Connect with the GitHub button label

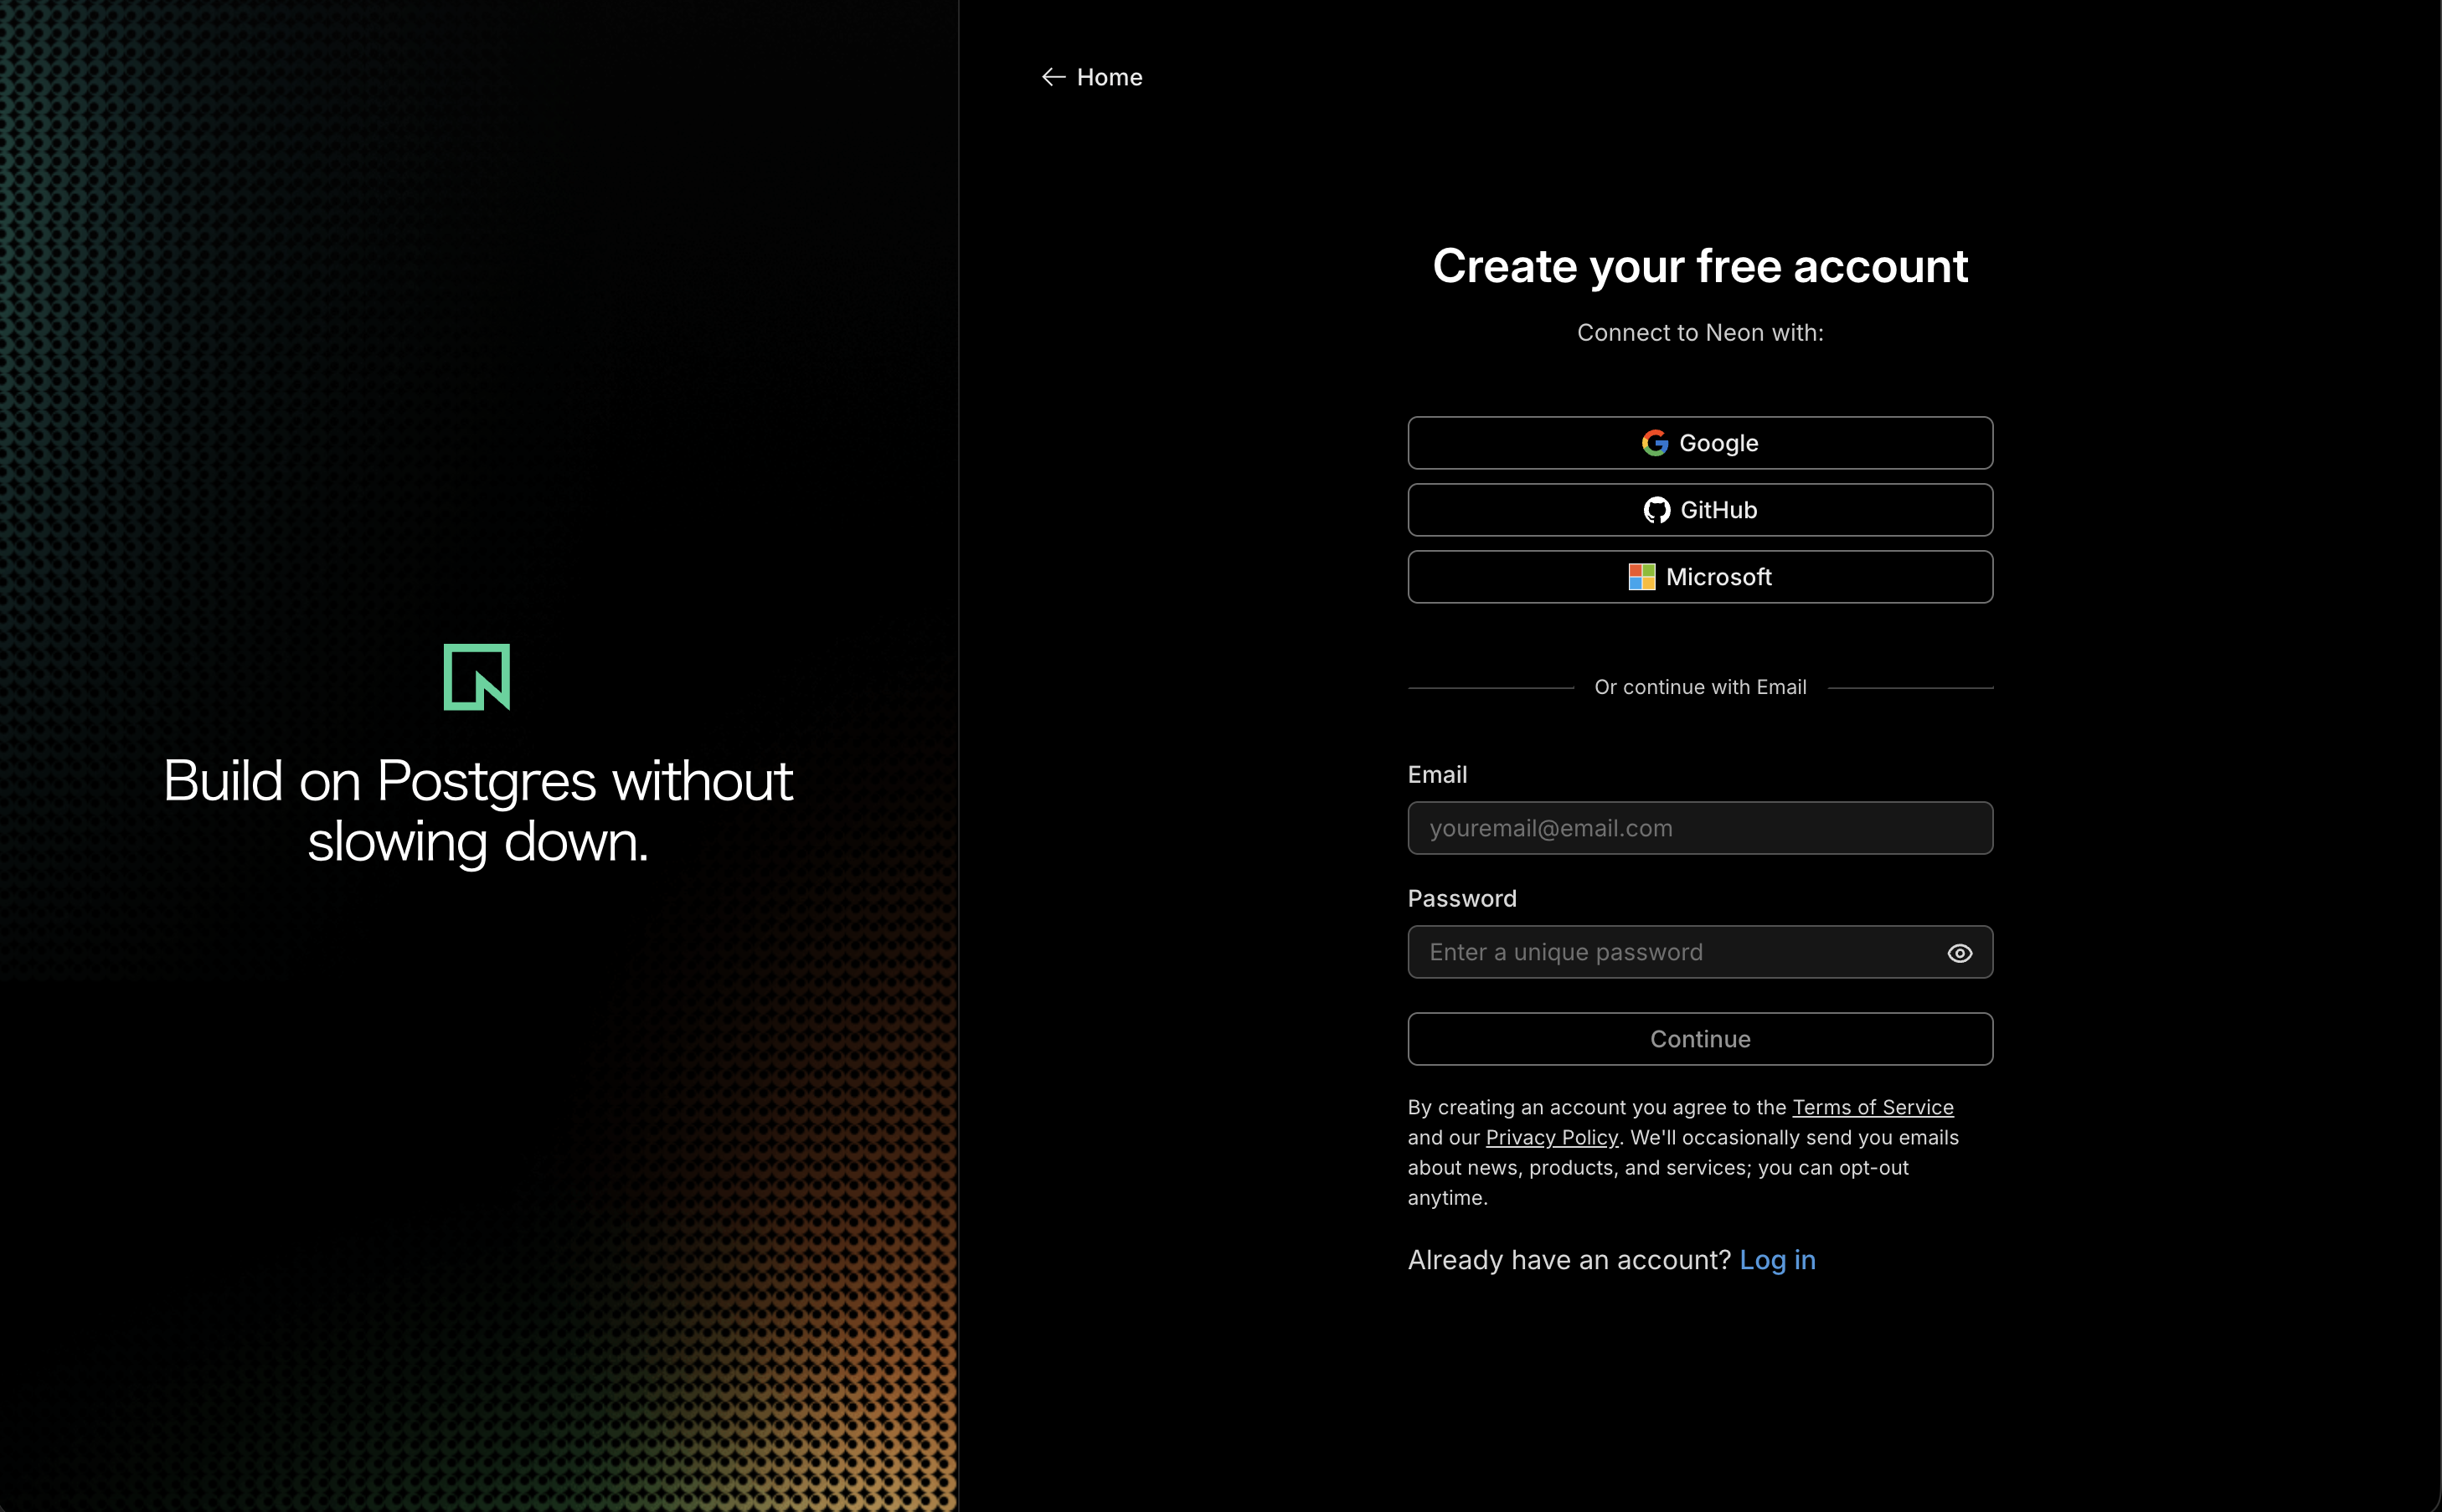pyautogui.click(x=1718, y=510)
